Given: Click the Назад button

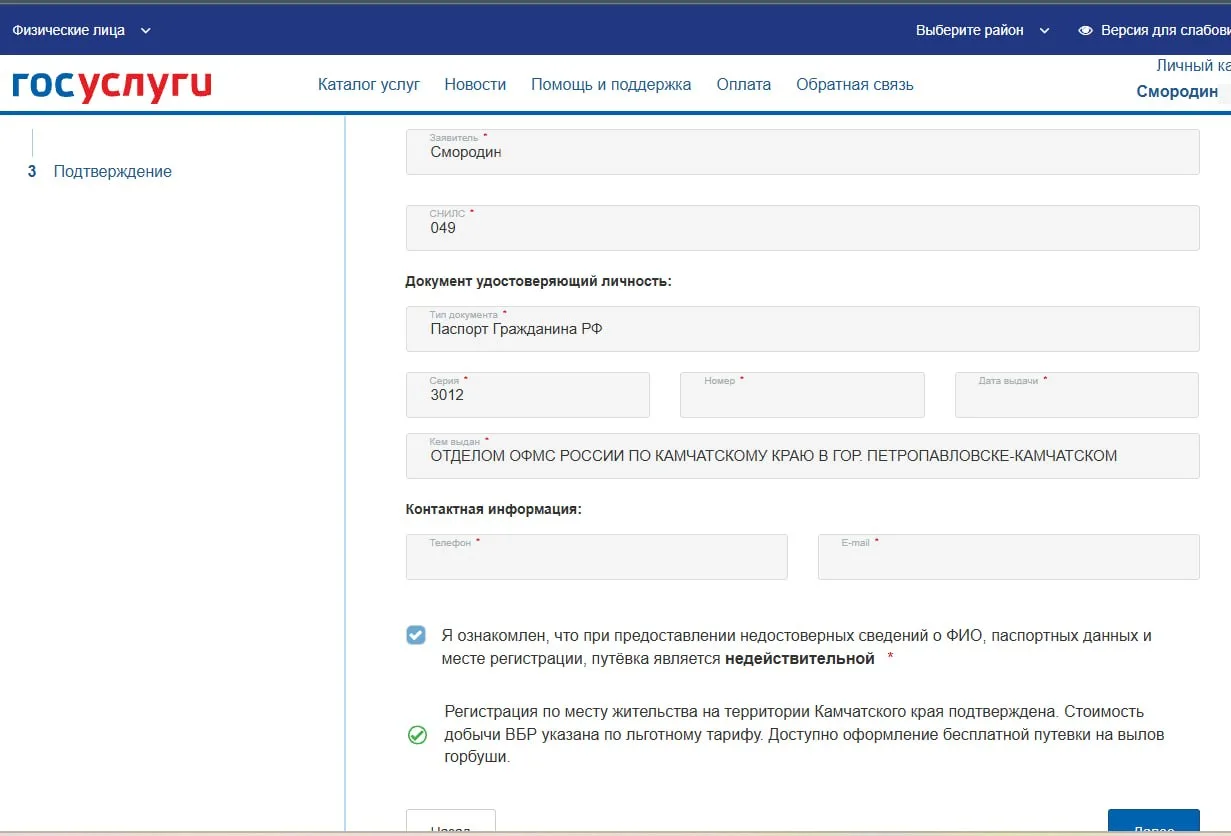Looking at the screenshot, I should (x=451, y=822).
